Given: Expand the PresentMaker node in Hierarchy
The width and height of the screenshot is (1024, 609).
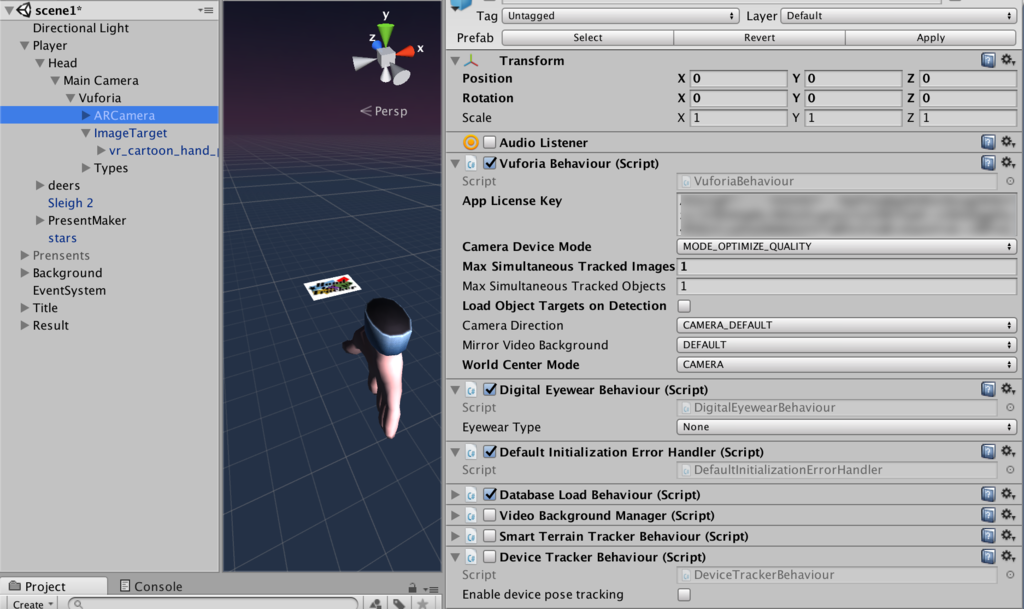Looking at the screenshot, I should point(40,220).
